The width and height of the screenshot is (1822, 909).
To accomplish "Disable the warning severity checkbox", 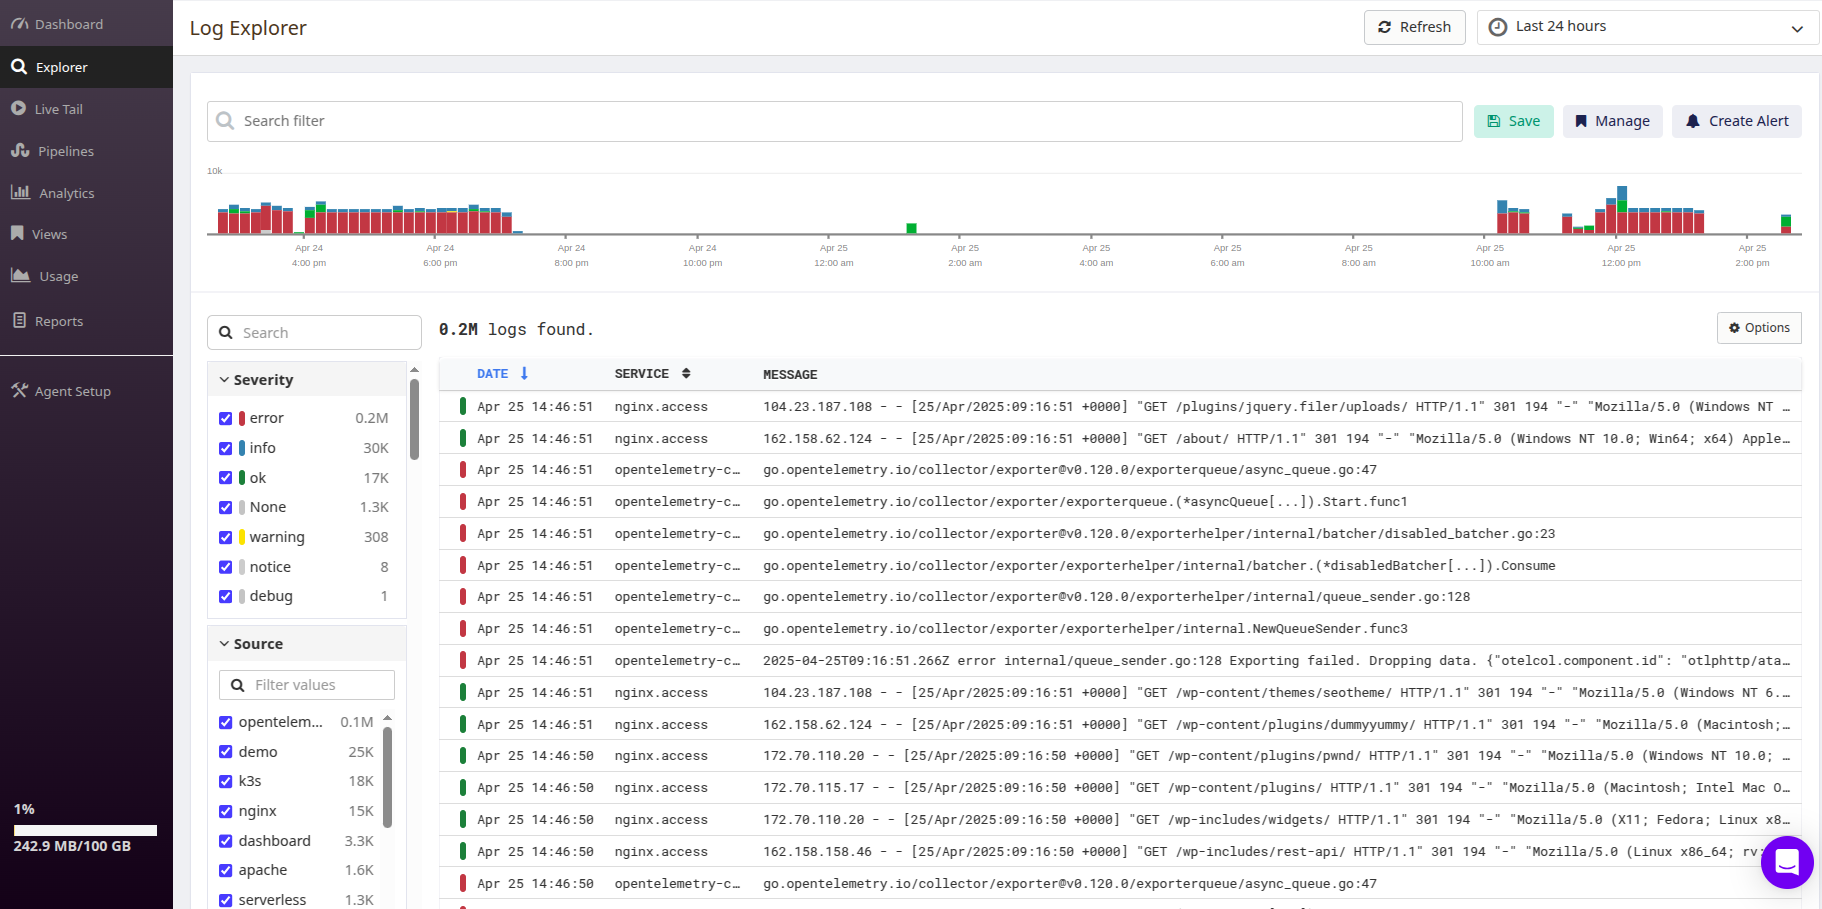I will [226, 537].
